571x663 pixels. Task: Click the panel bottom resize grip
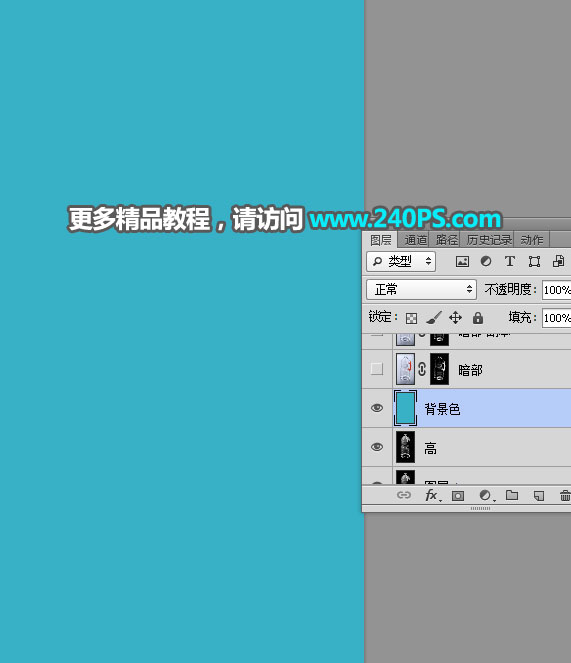pyautogui.click(x=480, y=509)
